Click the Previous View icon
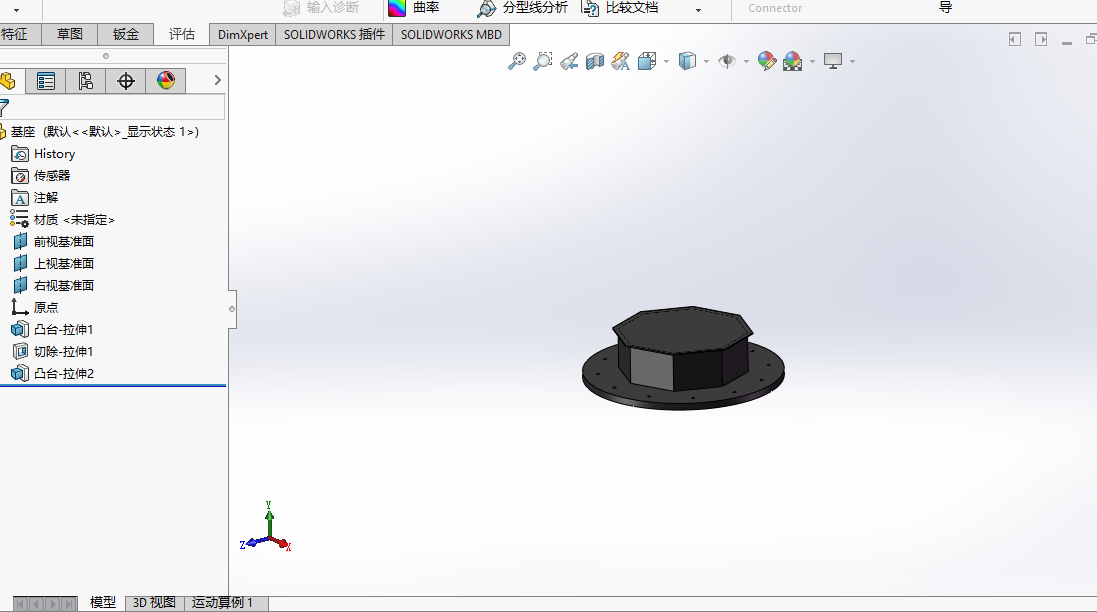1097x612 pixels. click(569, 61)
